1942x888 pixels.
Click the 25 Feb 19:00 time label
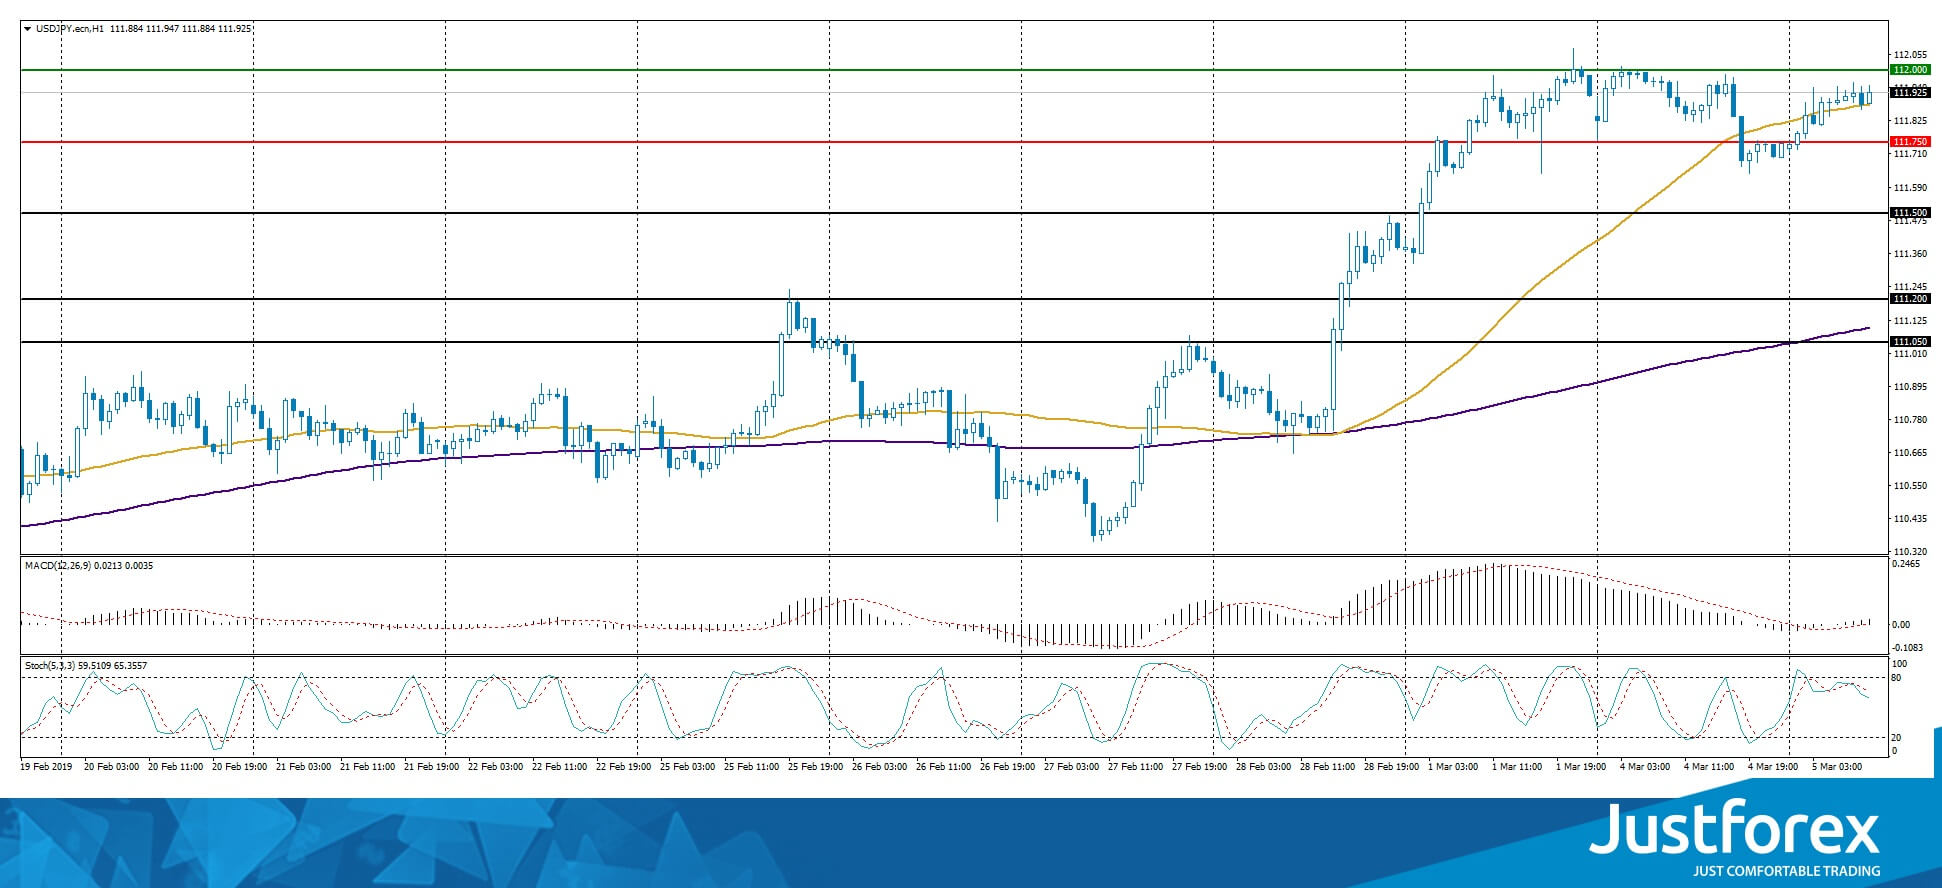click(x=816, y=767)
